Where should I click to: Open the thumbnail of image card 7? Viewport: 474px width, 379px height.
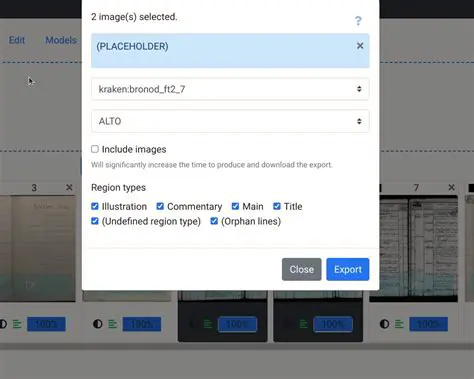tap(413, 249)
